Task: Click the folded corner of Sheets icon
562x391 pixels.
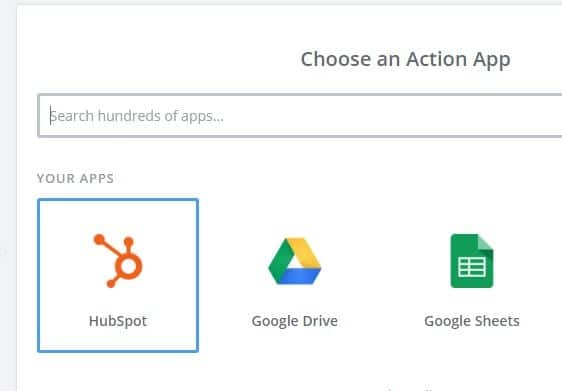Action: click(485, 242)
